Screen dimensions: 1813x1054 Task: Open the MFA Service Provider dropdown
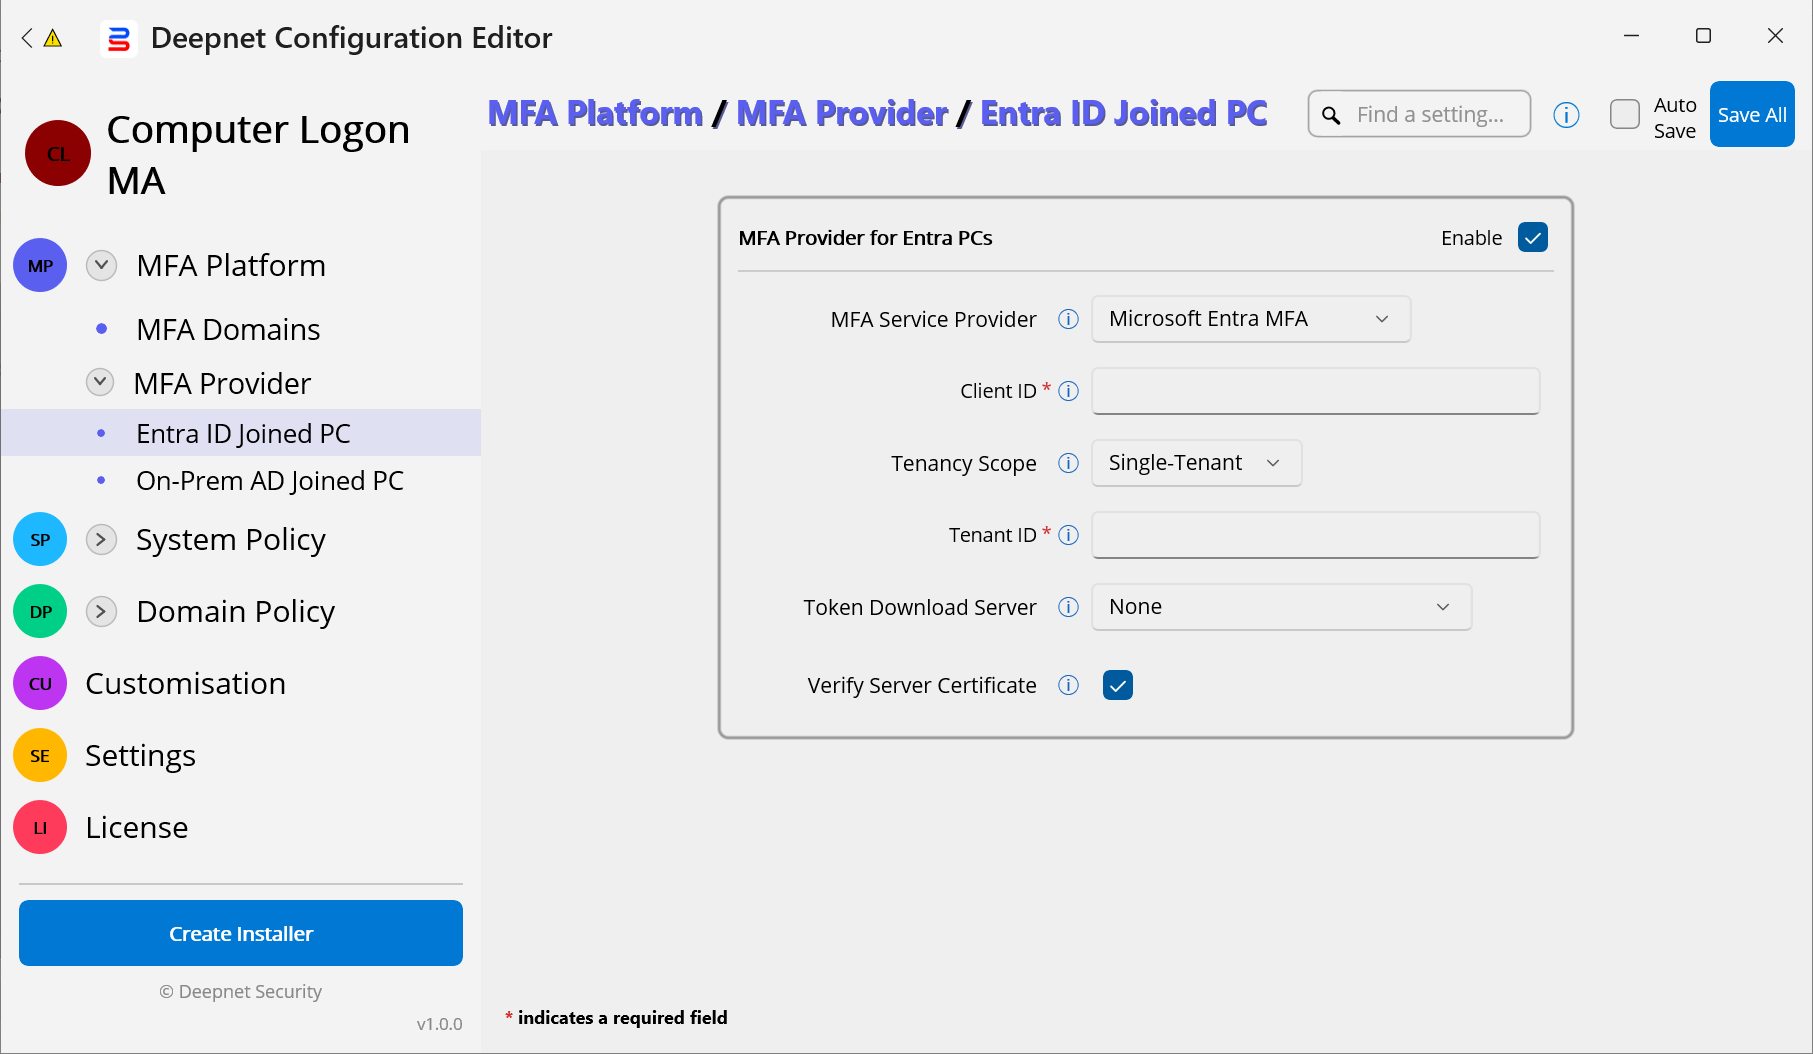coord(1250,319)
